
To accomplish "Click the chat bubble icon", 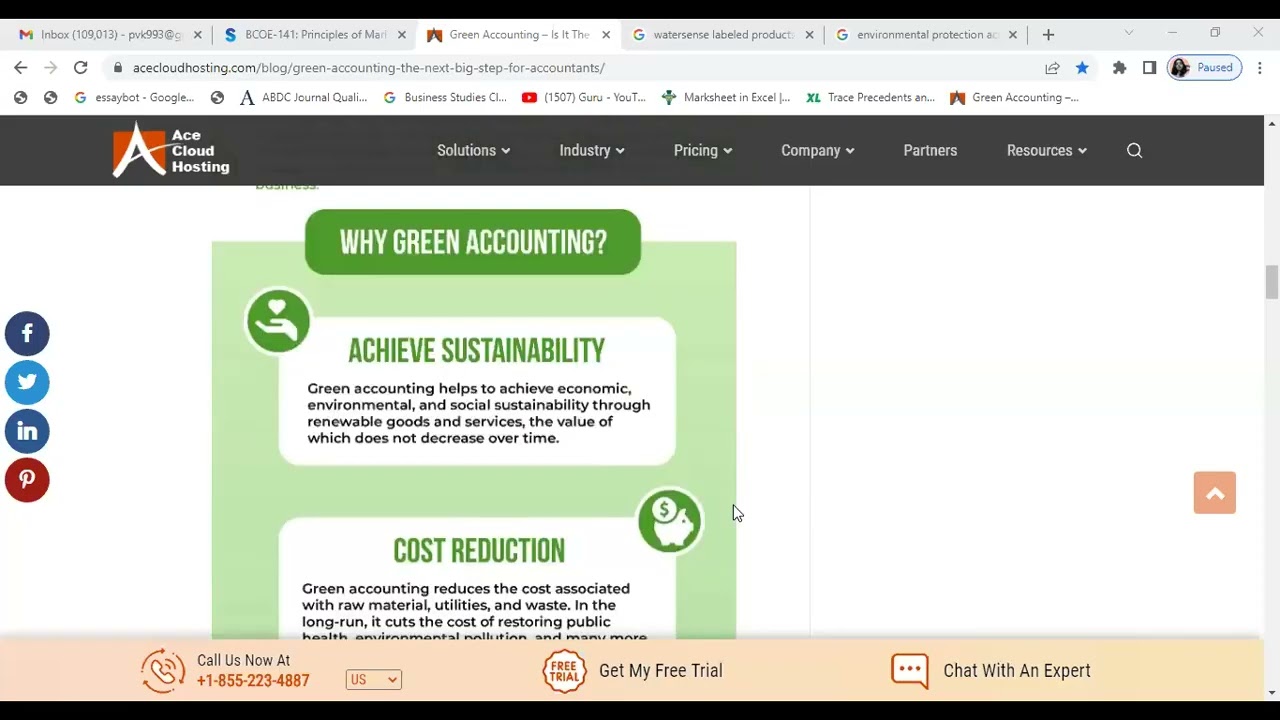I will [909, 670].
